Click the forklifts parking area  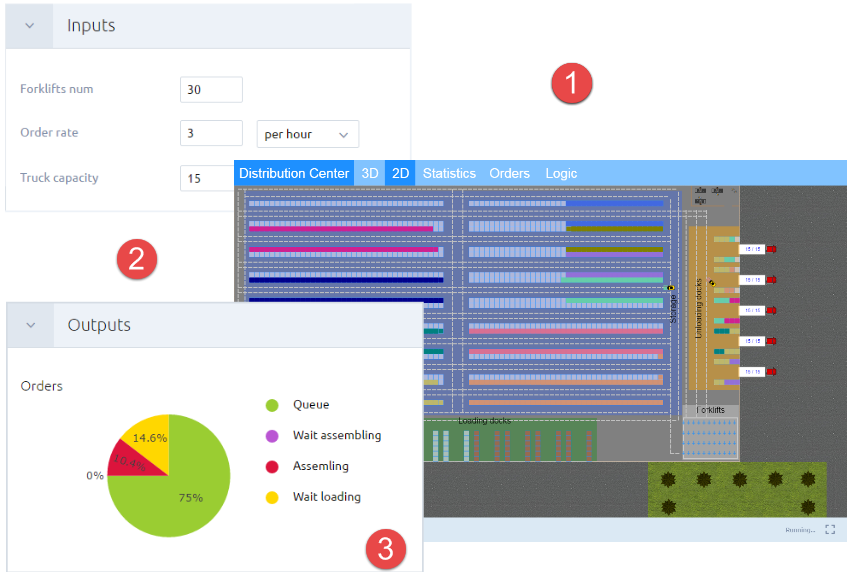tap(709, 437)
